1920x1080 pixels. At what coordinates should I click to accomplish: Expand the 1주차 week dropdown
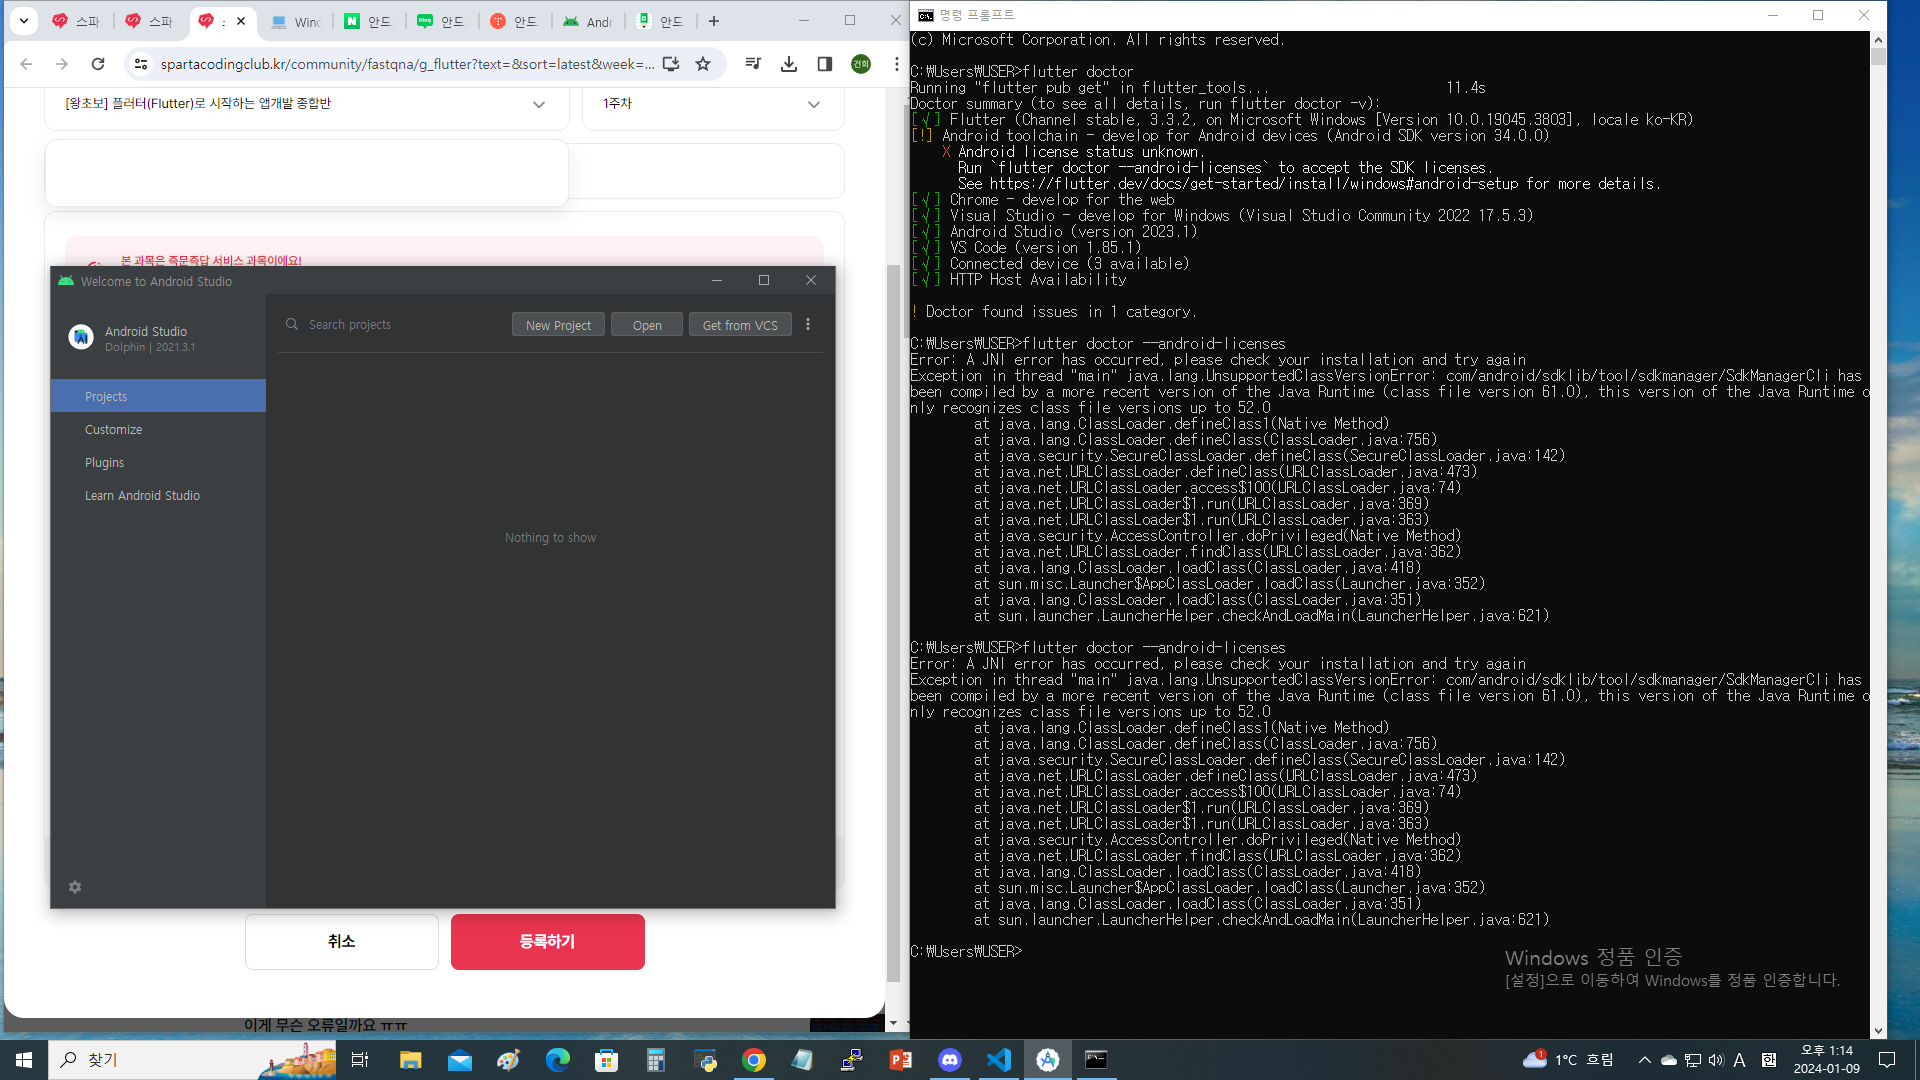(x=813, y=104)
